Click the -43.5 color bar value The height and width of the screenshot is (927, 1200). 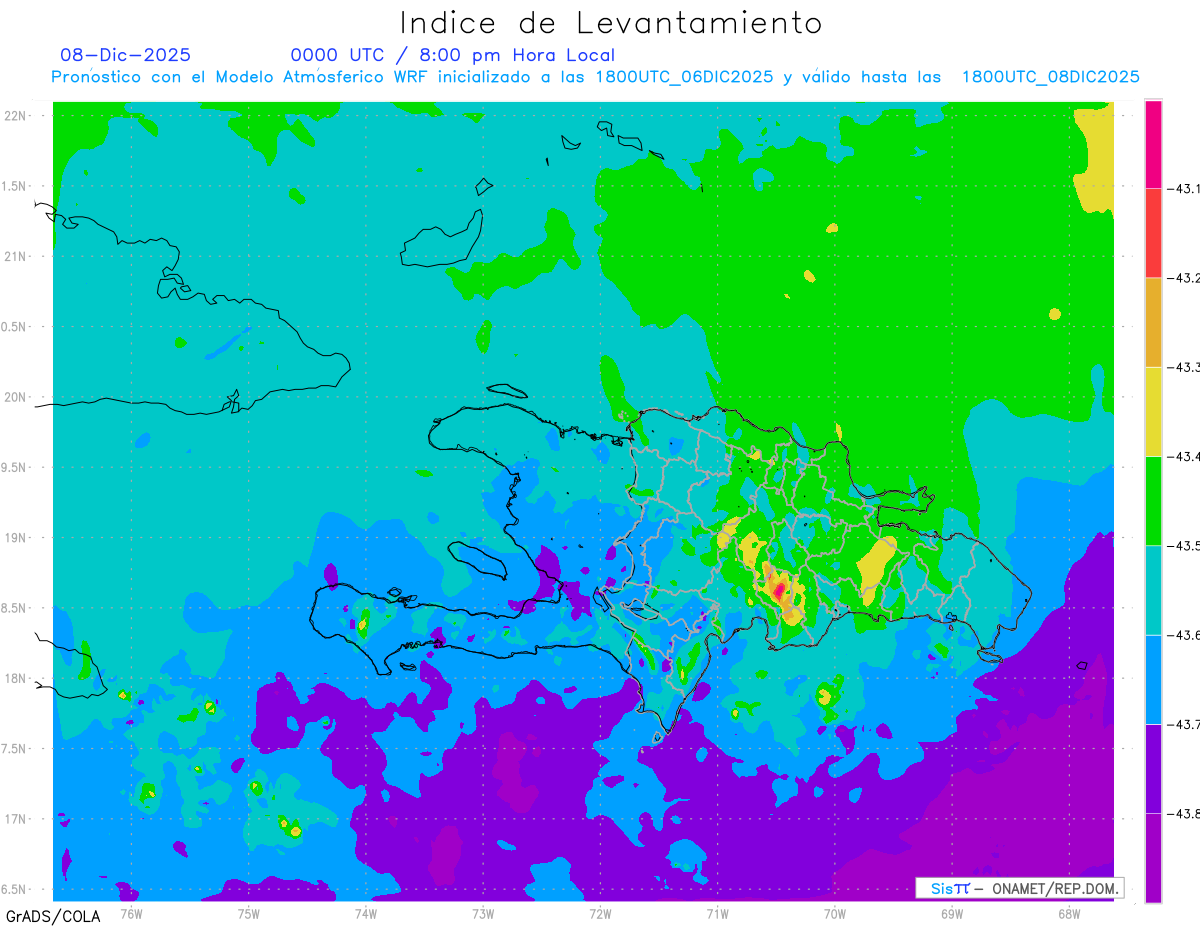click(1183, 545)
